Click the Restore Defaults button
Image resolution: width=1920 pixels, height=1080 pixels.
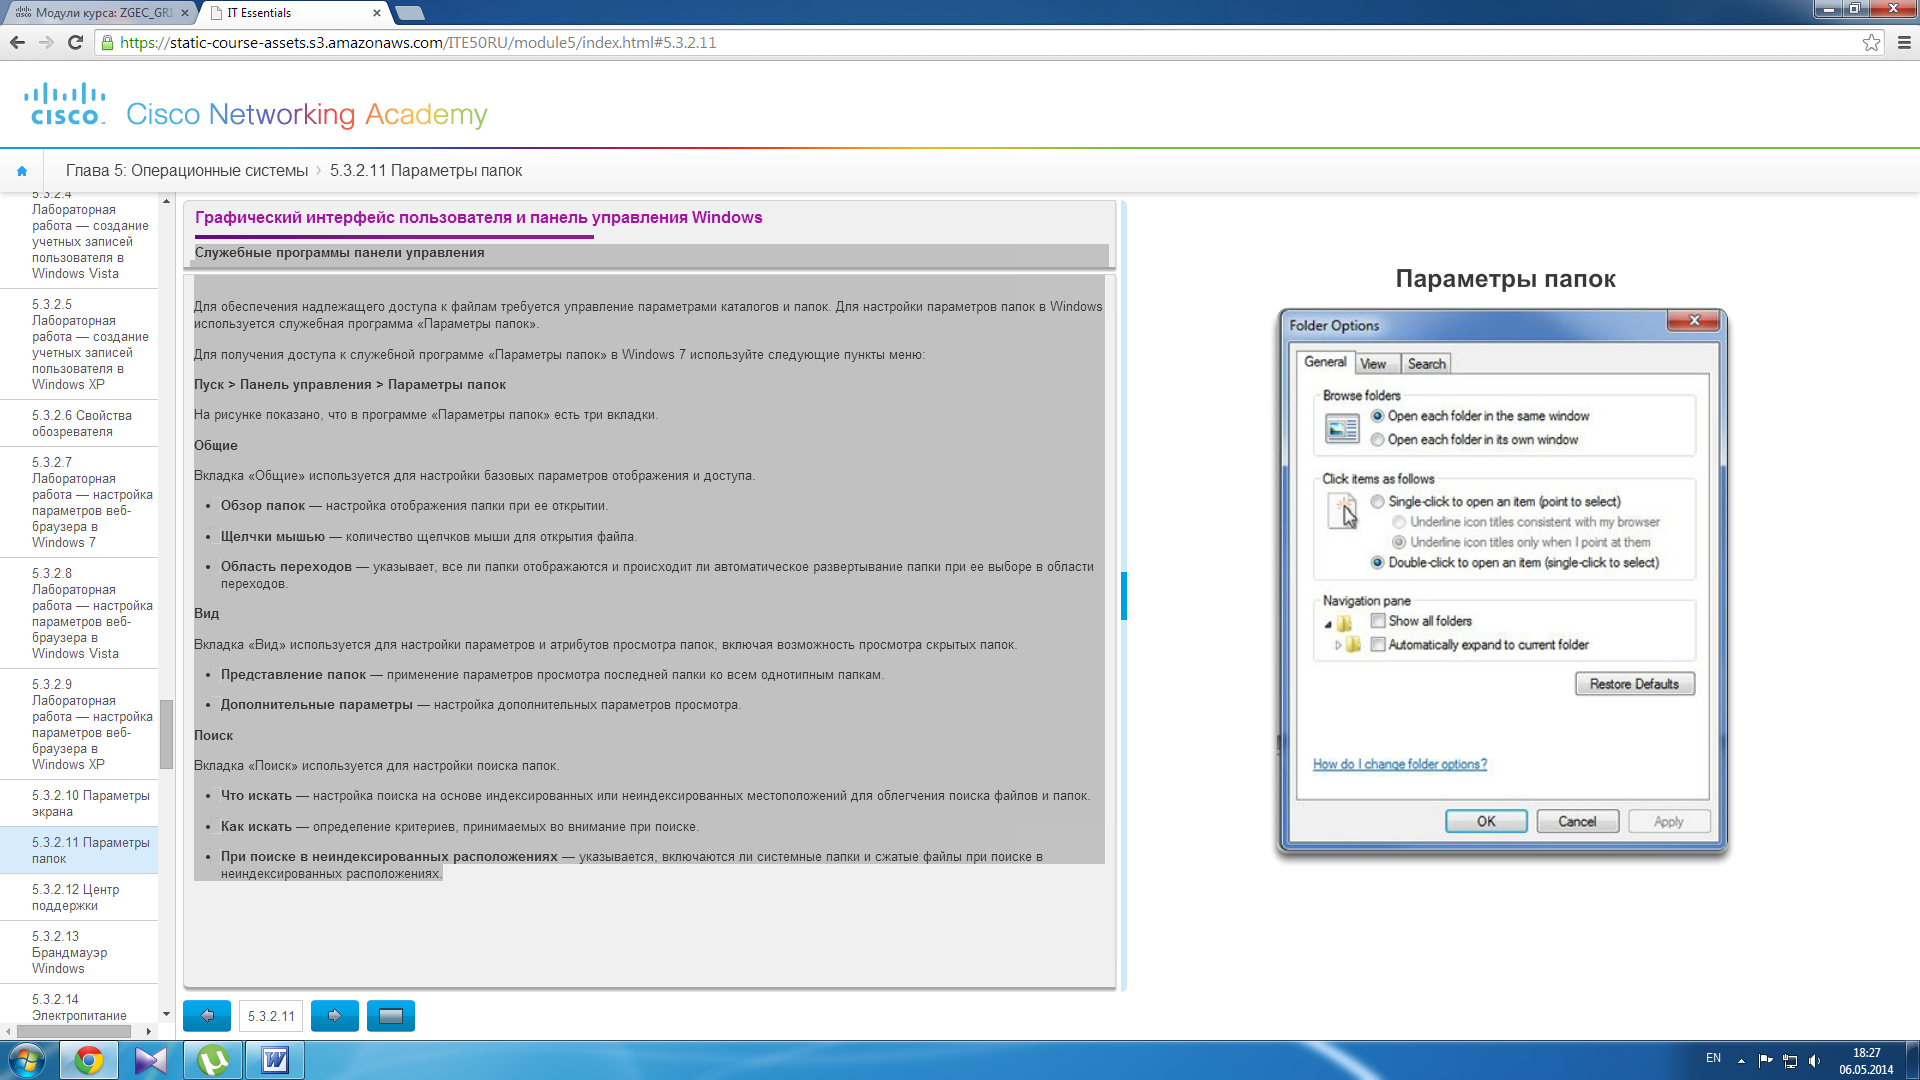[x=1635, y=684]
